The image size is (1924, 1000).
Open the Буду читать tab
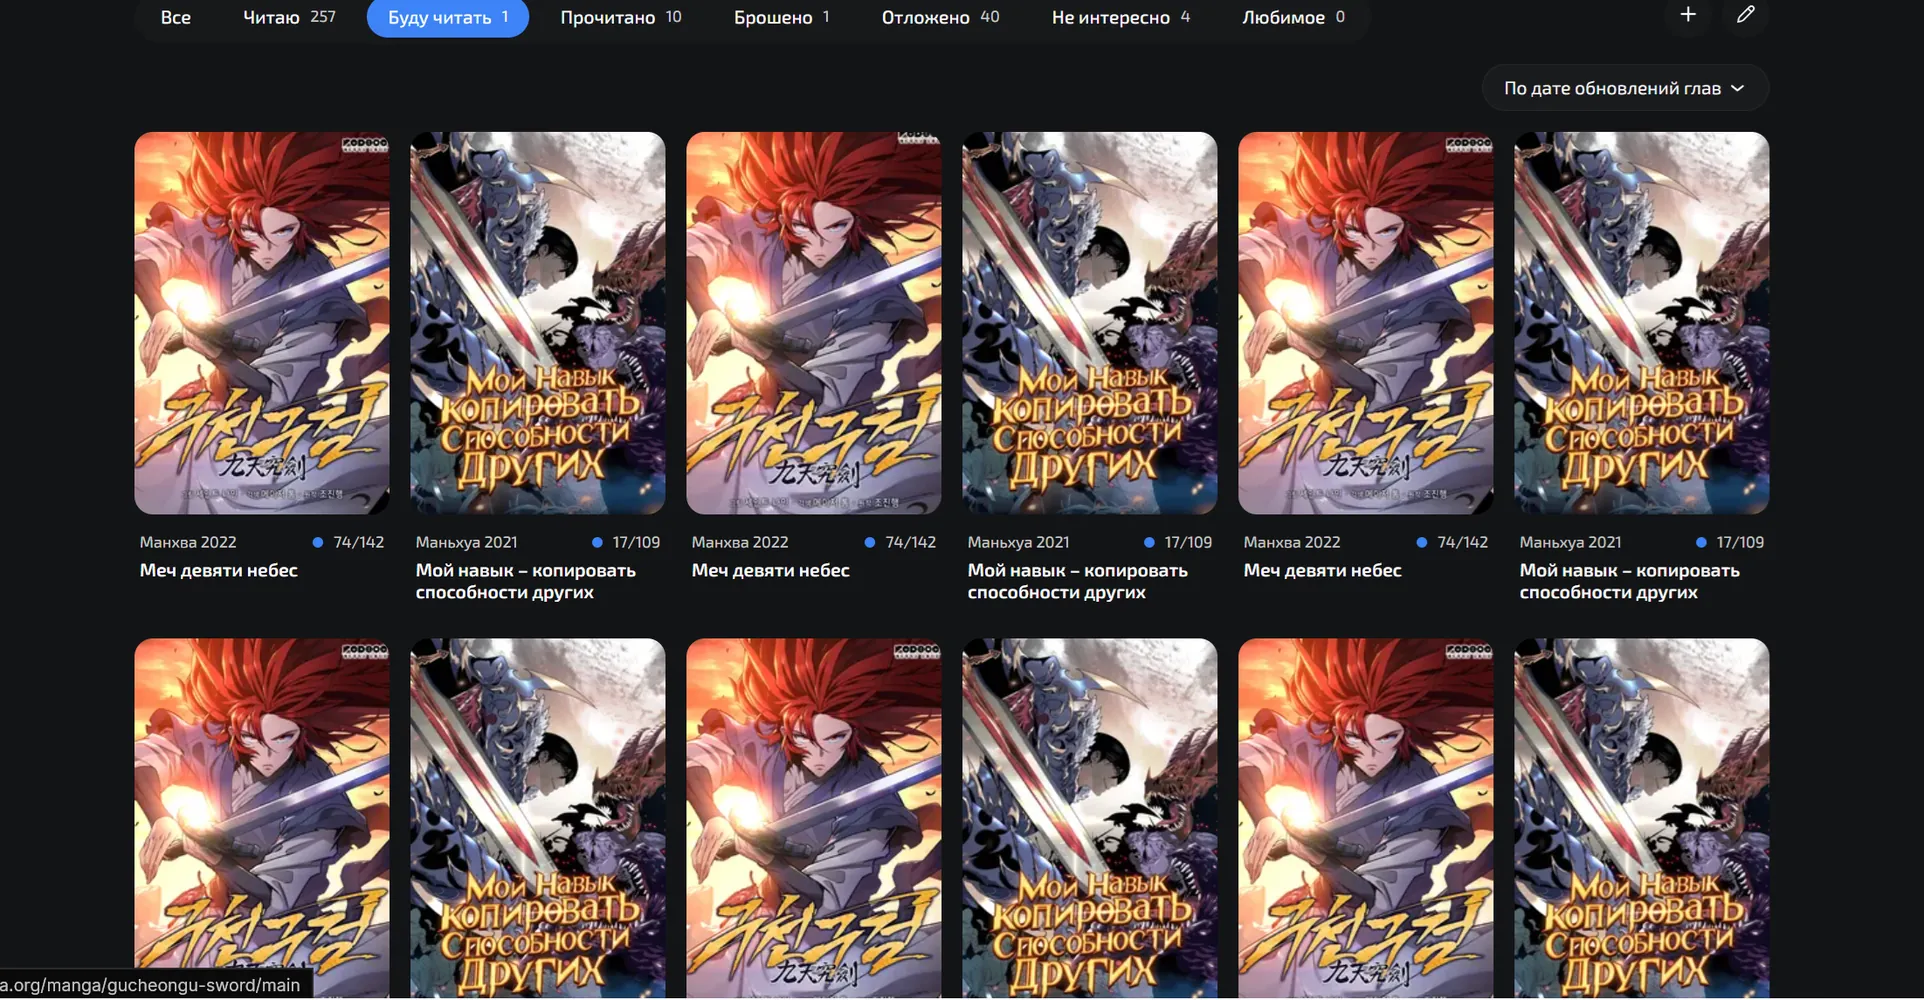(448, 17)
